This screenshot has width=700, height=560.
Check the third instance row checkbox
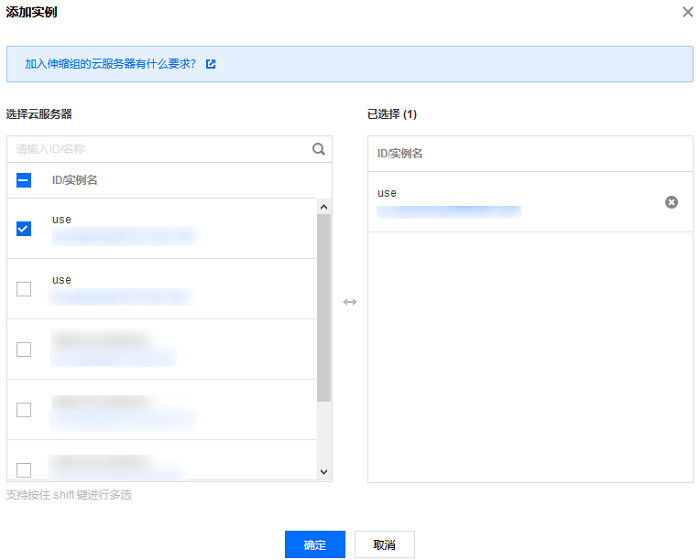coord(24,349)
